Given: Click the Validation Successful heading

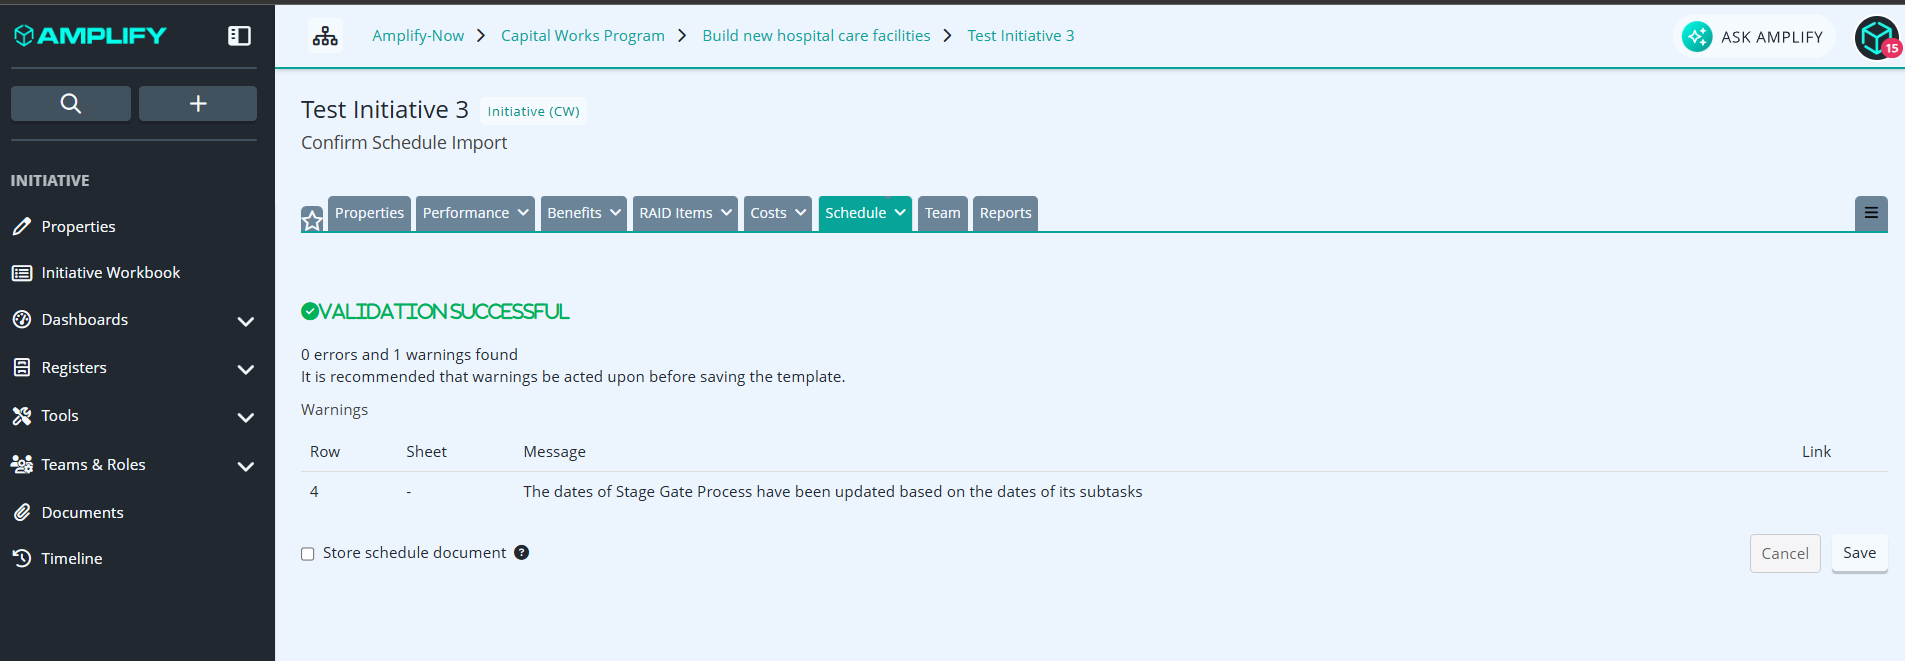Looking at the screenshot, I should [x=435, y=312].
